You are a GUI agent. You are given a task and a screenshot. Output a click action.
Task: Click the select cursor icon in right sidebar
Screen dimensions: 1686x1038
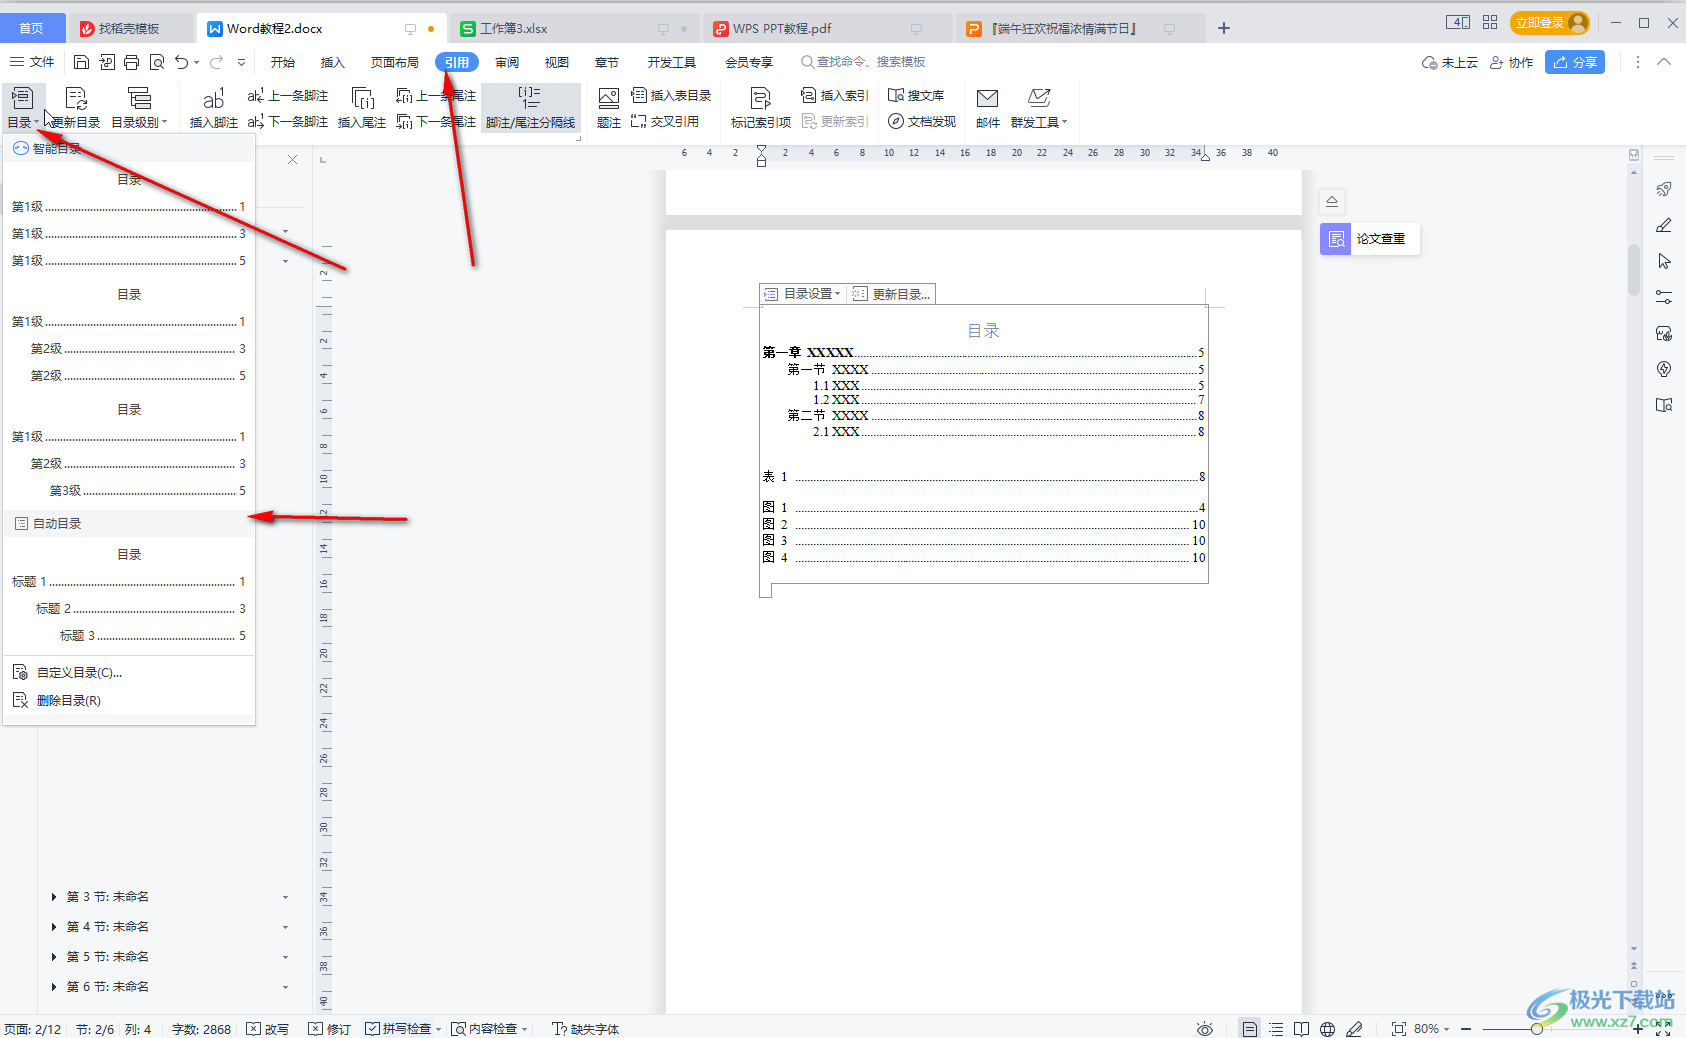coord(1664,261)
